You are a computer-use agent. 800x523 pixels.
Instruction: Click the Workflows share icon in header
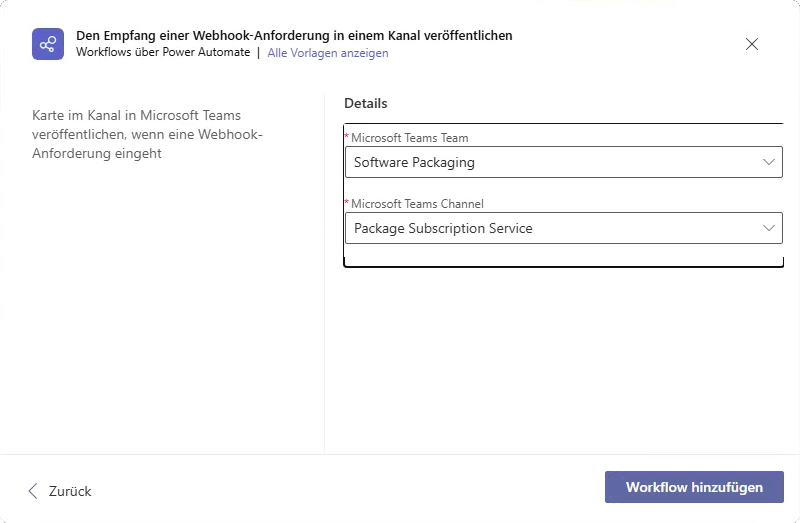click(x=47, y=44)
